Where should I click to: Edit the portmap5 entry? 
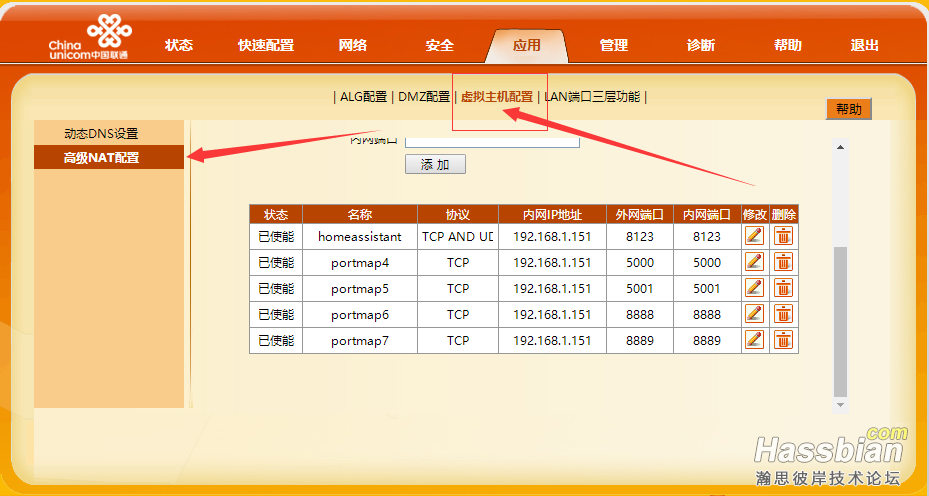(x=754, y=288)
